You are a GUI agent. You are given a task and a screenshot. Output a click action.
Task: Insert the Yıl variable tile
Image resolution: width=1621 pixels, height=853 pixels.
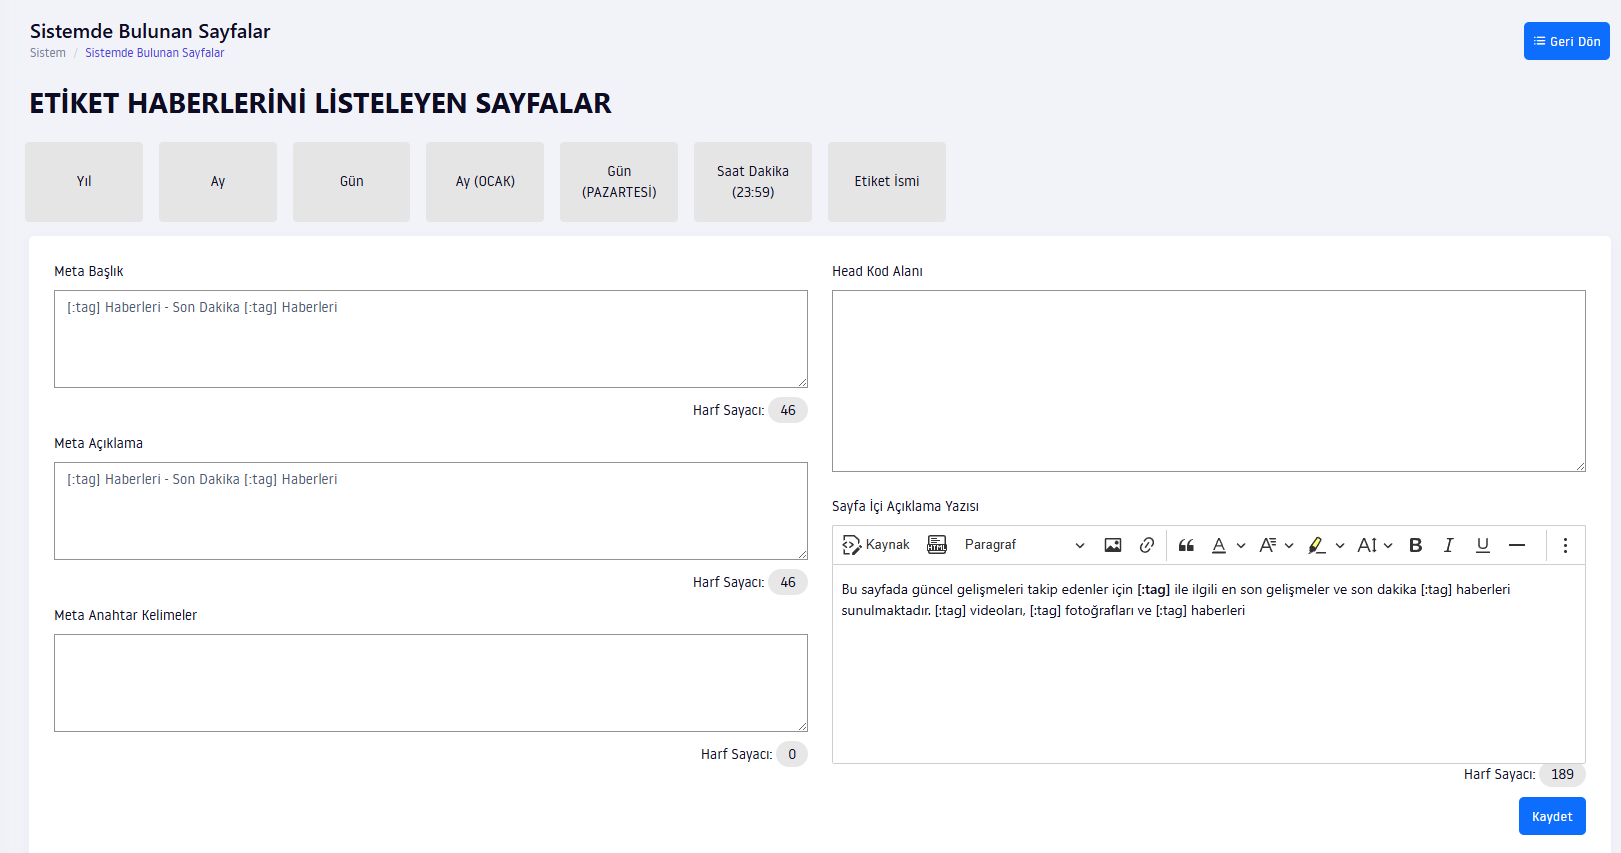tap(84, 181)
